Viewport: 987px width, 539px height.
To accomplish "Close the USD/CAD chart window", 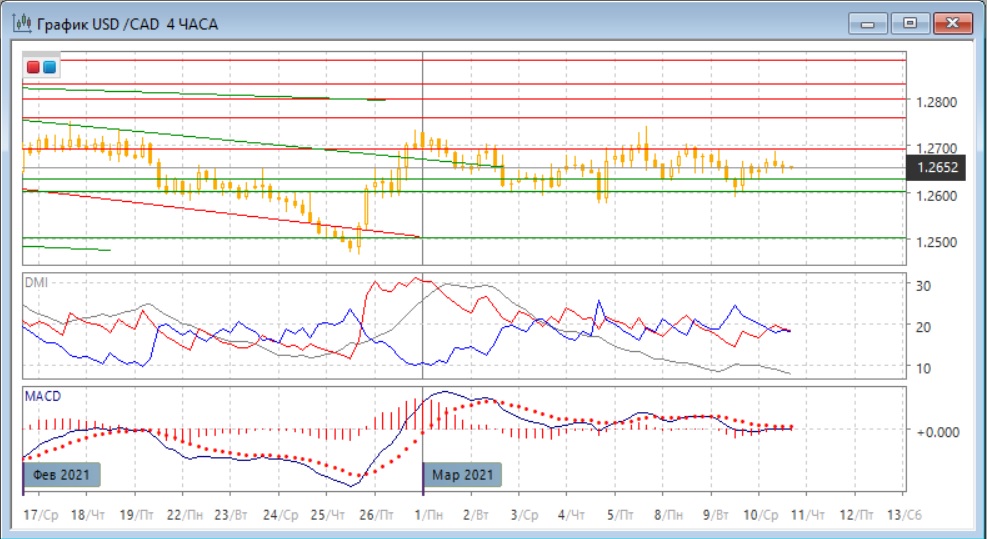I will pos(950,23).
